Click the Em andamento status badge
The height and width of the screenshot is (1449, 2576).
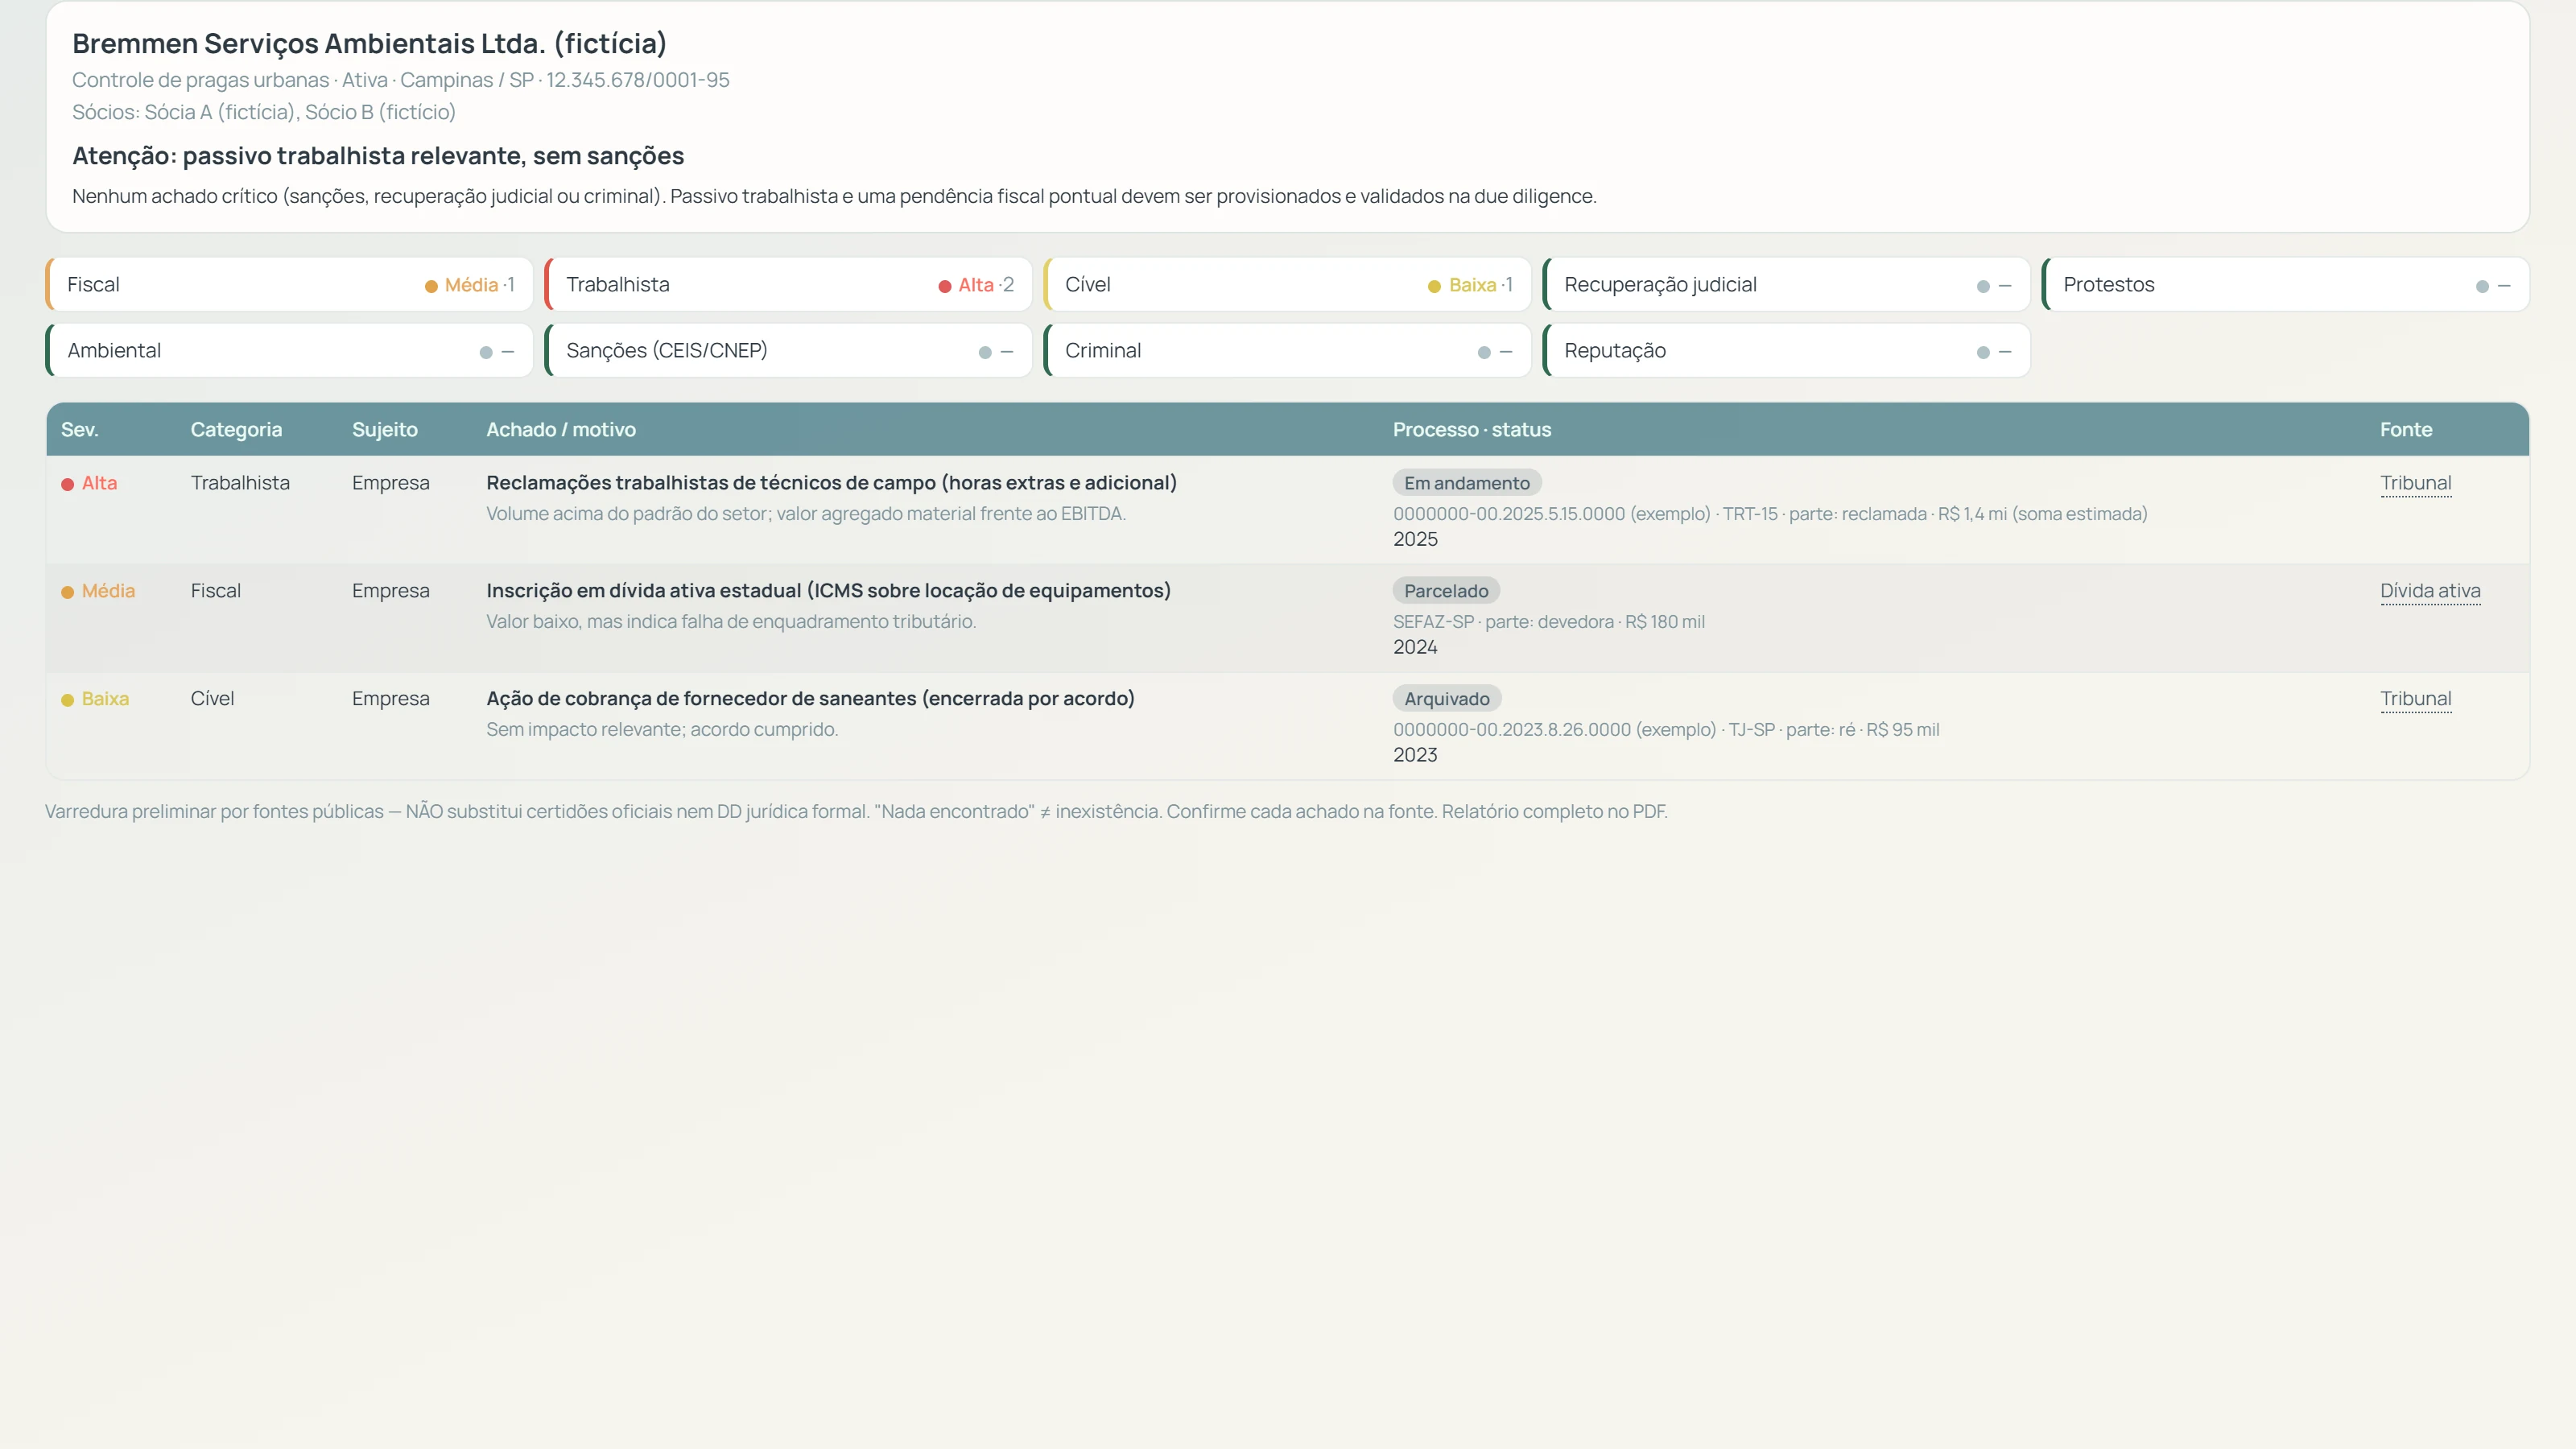click(x=1466, y=483)
